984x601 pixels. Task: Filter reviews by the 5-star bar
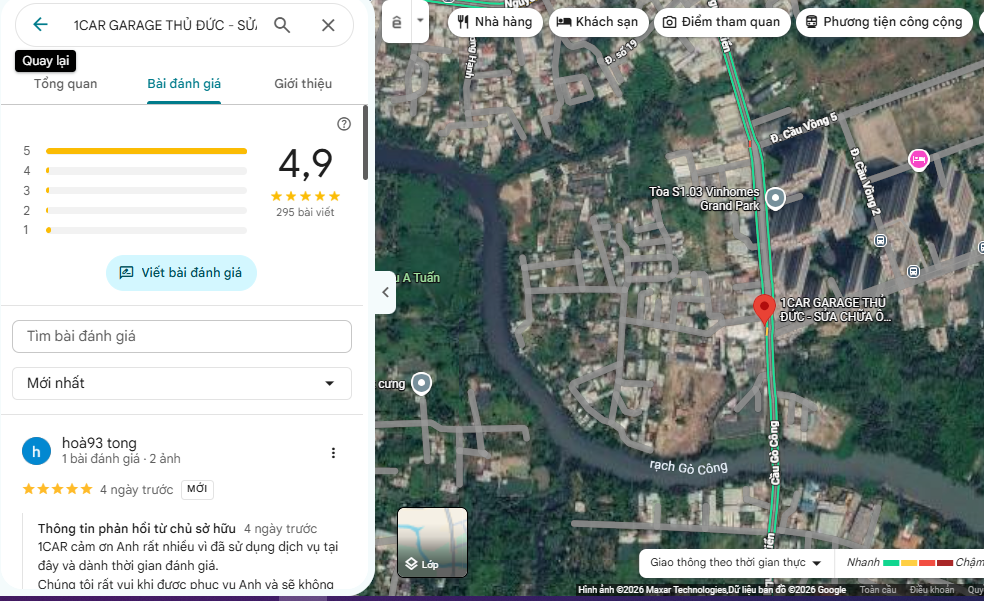point(146,151)
